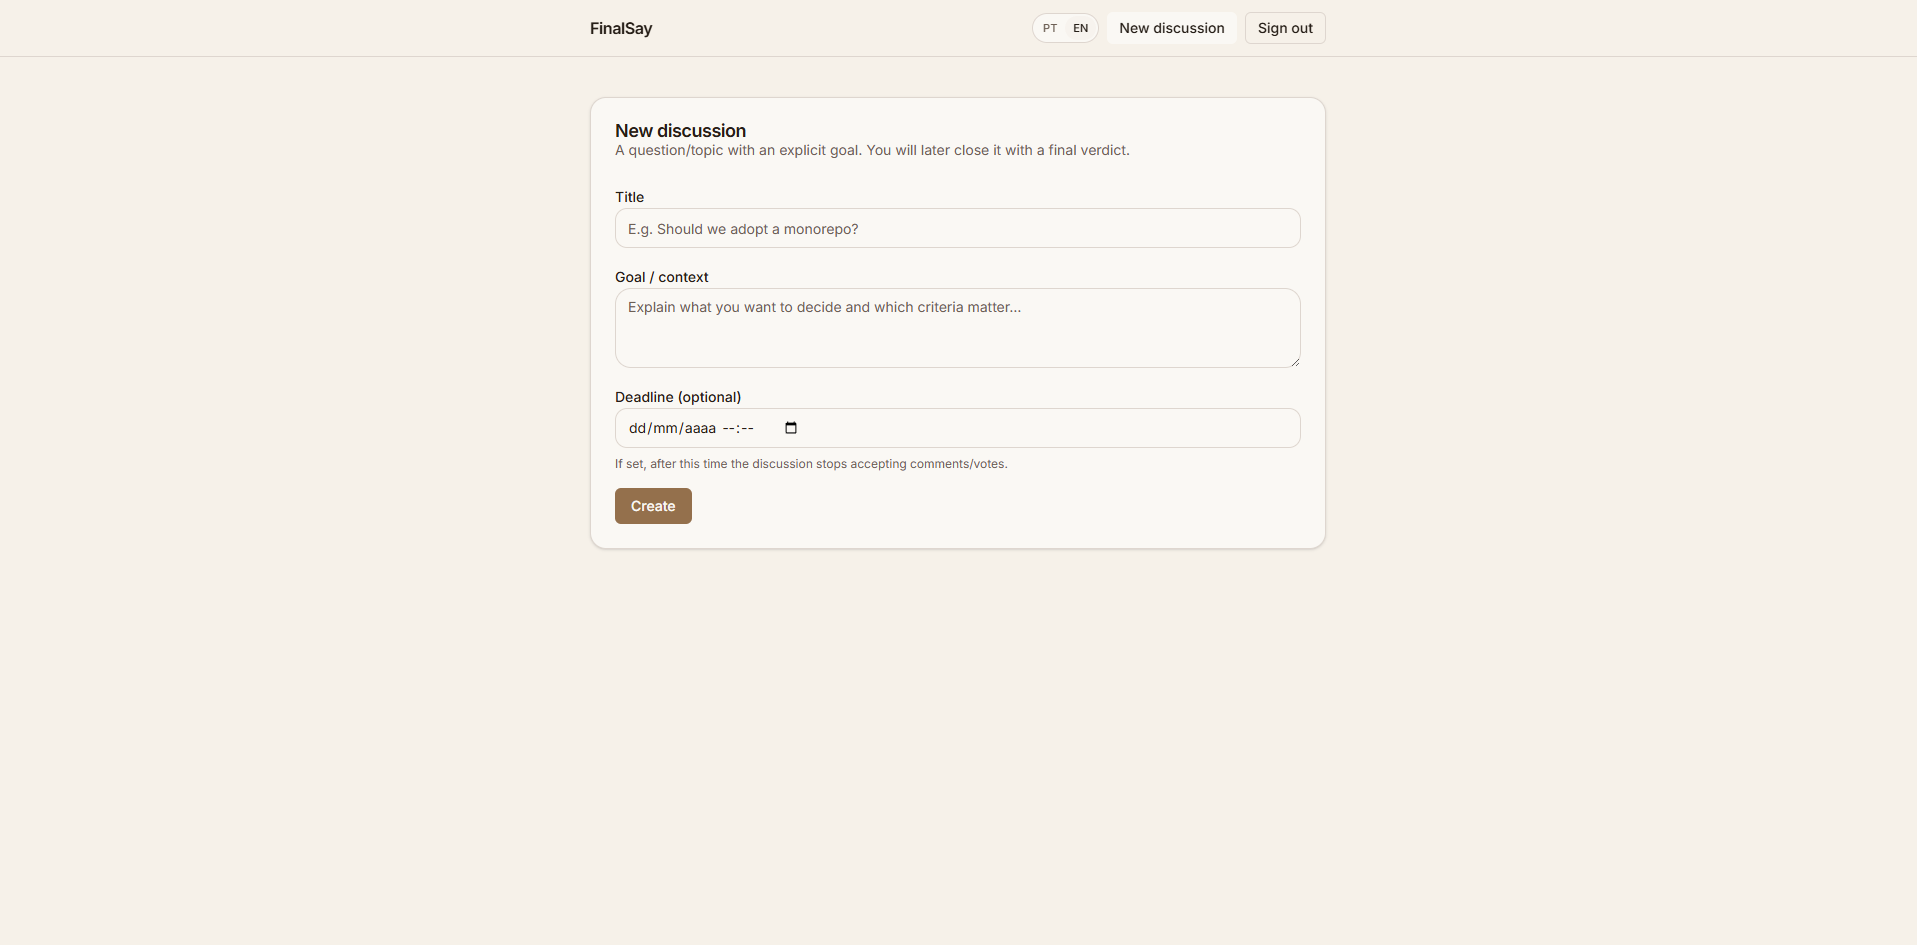Click the Goal / context label
1917x945 pixels.
tap(661, 277)
